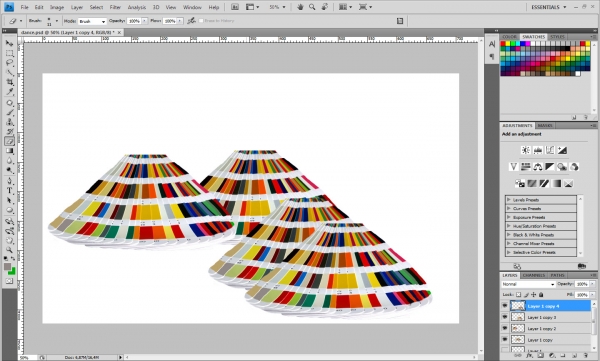Image resolution: width=600 pixels, height=361 pixels.
Task: Switch to the Paths tab
Action: [x=557, y=275]
